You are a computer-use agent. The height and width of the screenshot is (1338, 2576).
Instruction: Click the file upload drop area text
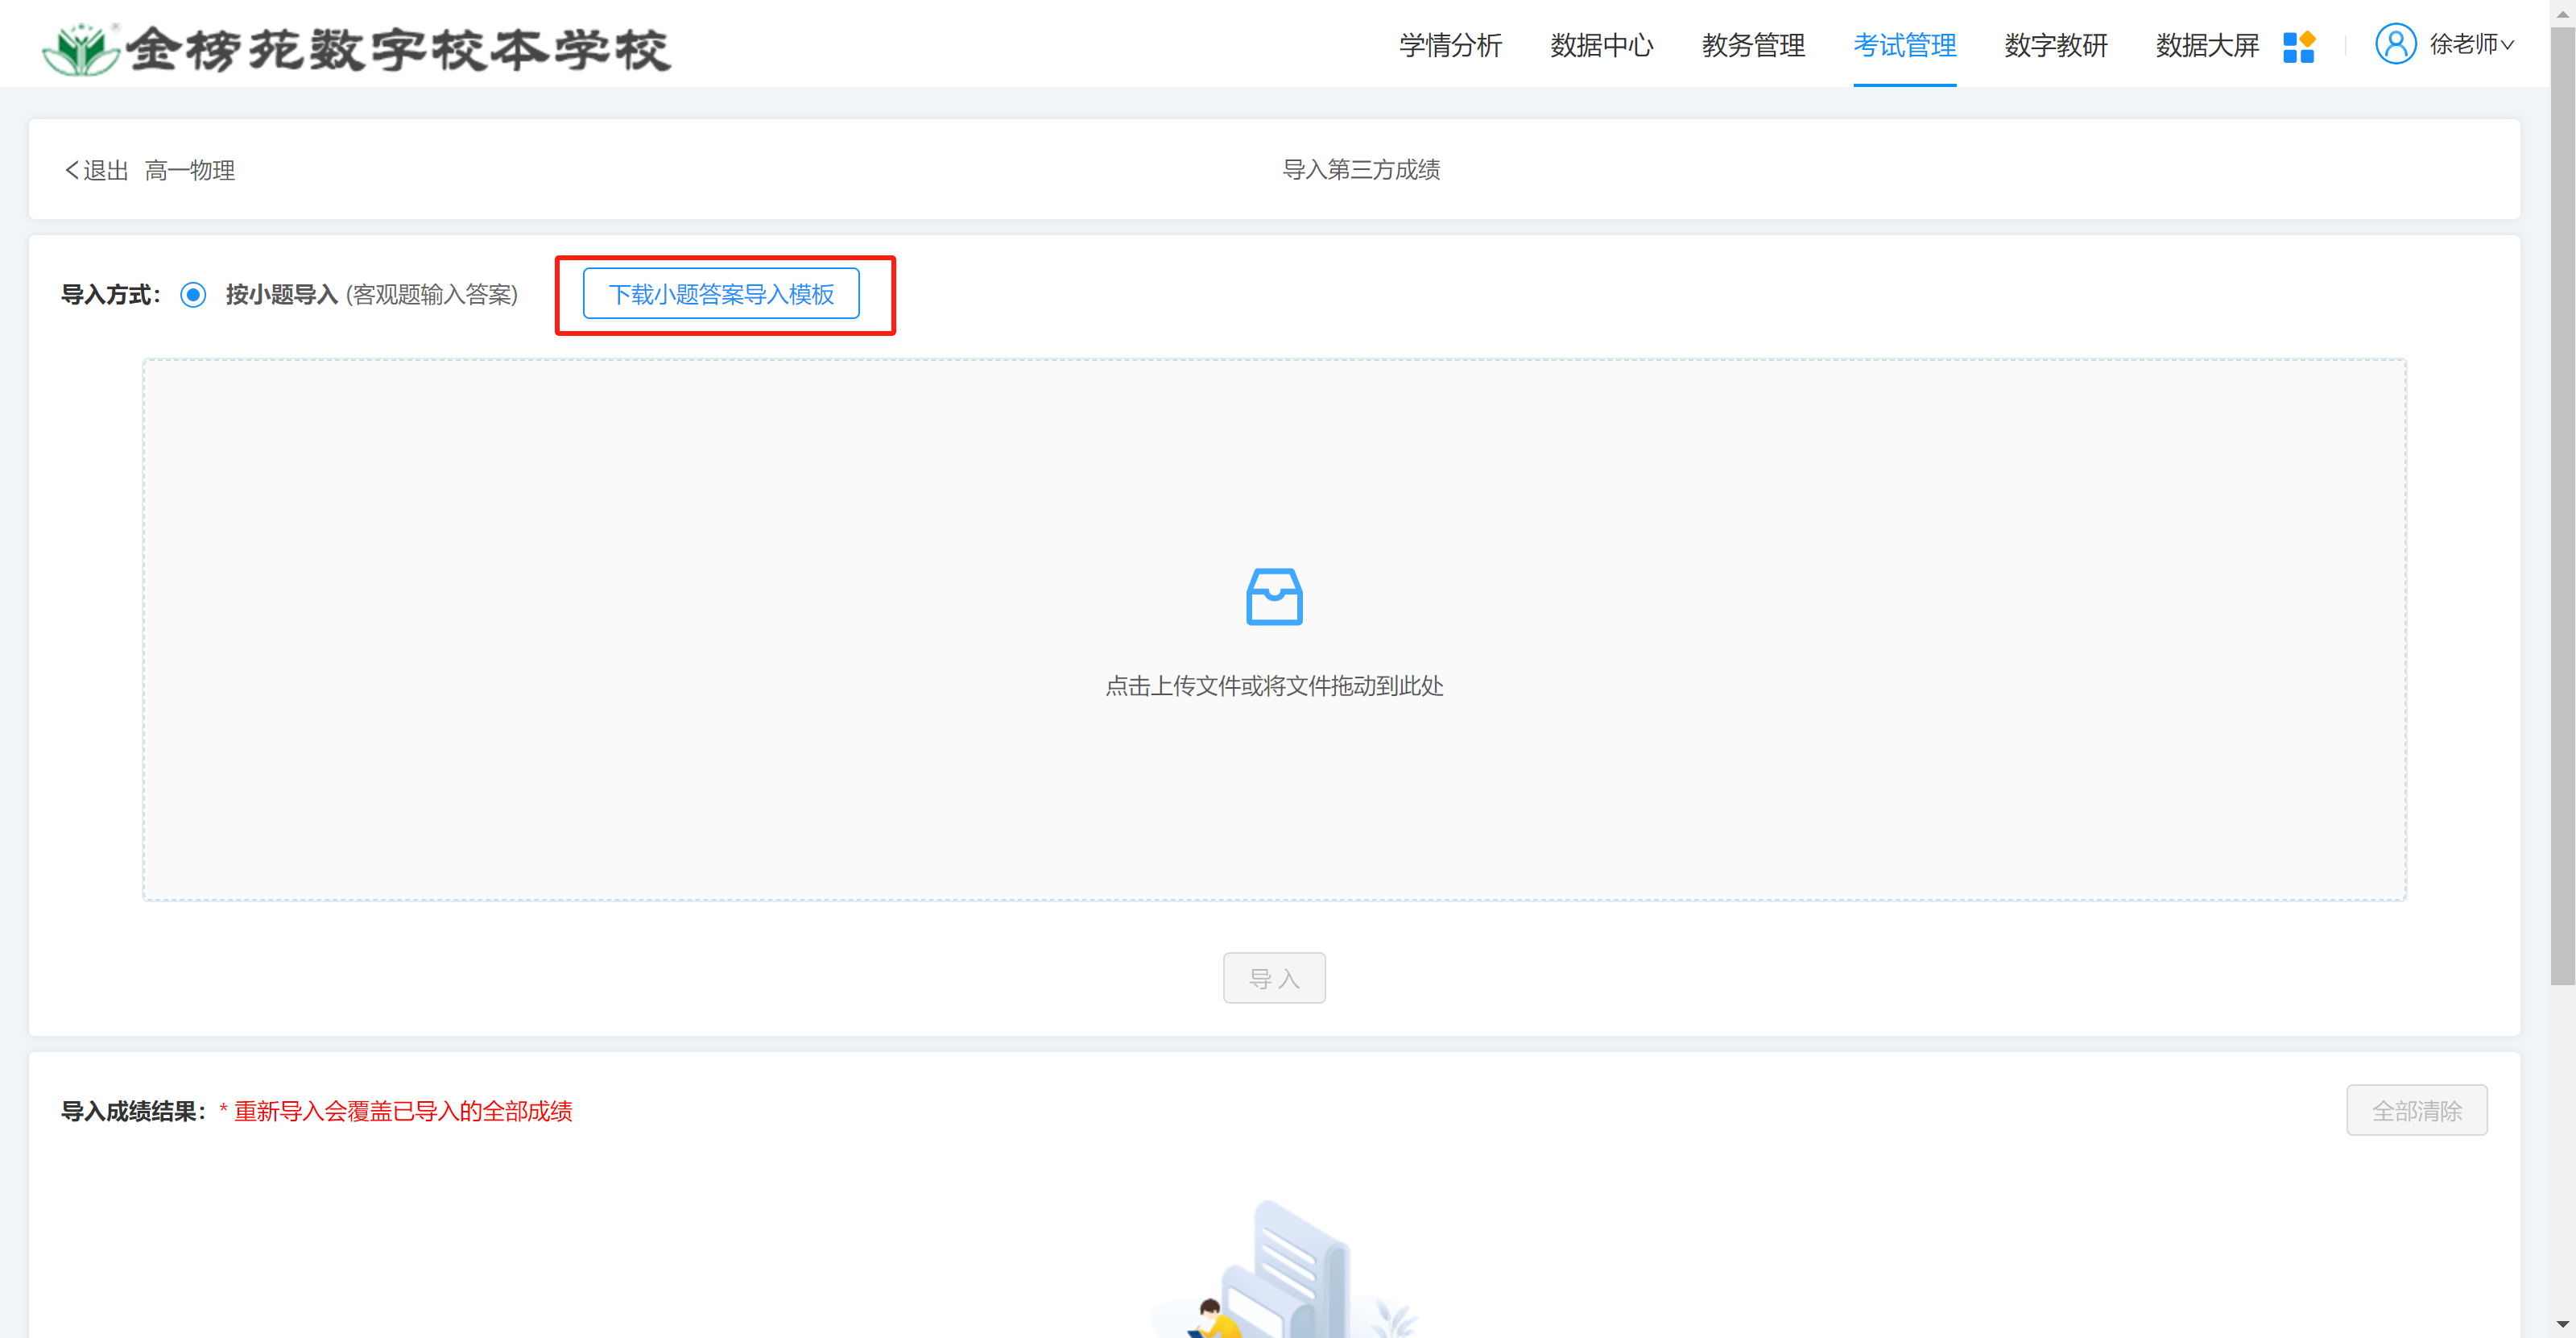1274,686
